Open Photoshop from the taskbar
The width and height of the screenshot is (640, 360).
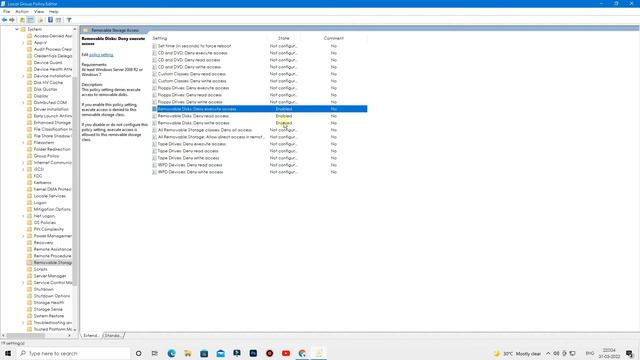coord(253,353)
